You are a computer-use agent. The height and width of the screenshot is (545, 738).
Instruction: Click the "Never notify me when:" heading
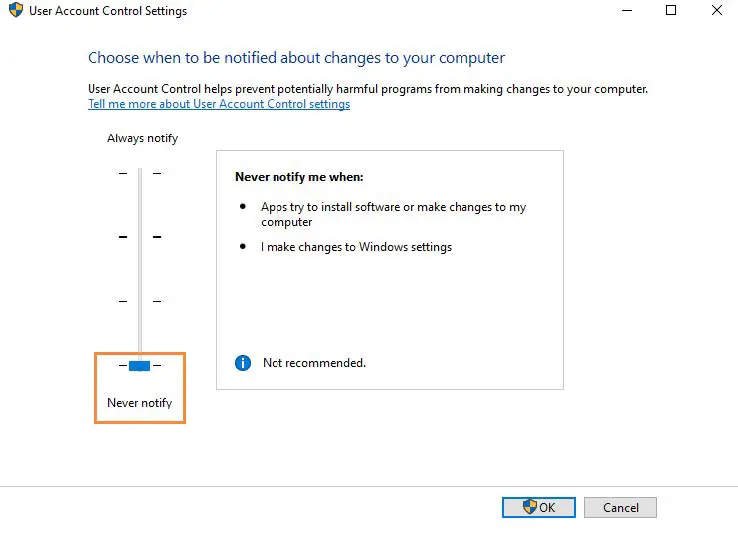(x=299, y=177)
